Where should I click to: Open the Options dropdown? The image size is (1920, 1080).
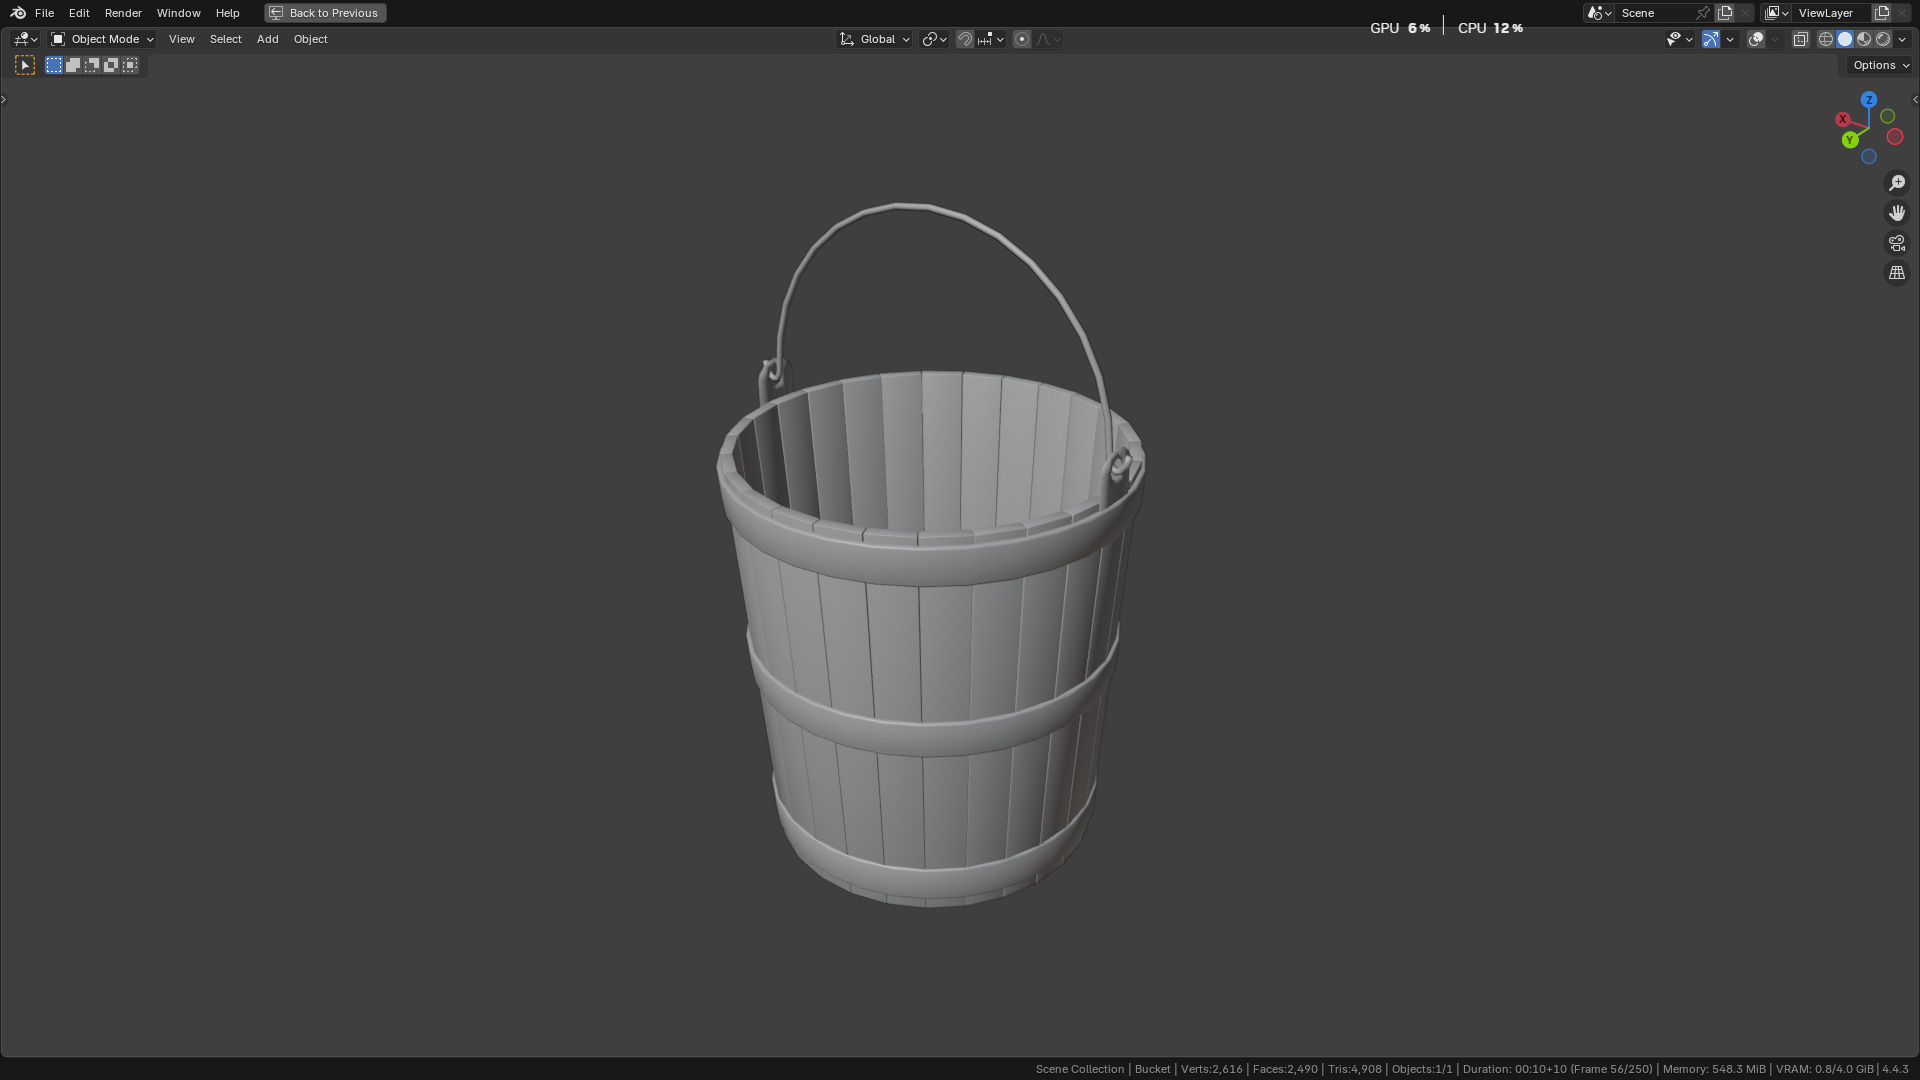pos(1880,65)
